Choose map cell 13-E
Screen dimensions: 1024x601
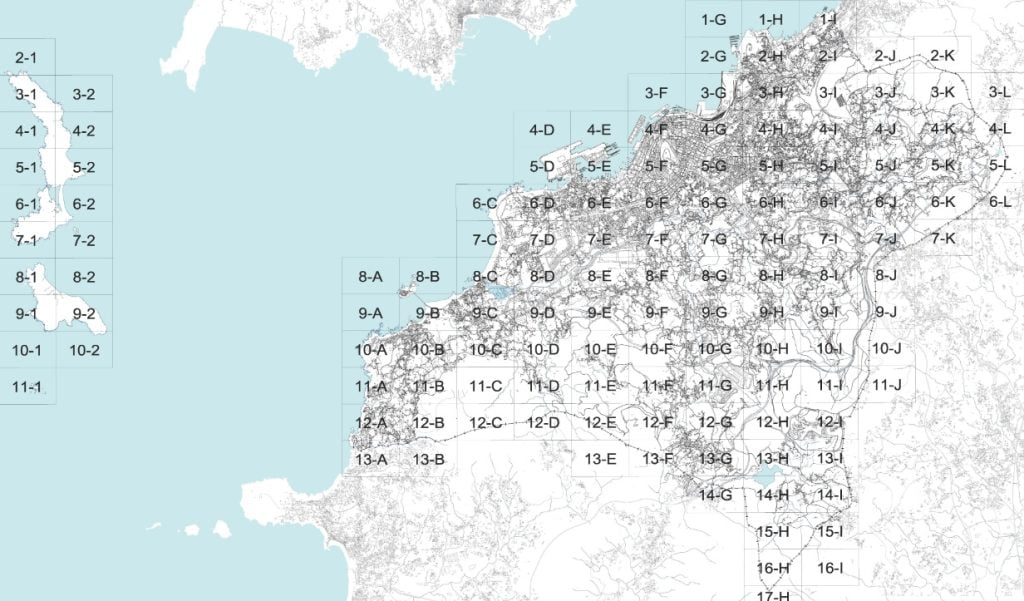600,459
